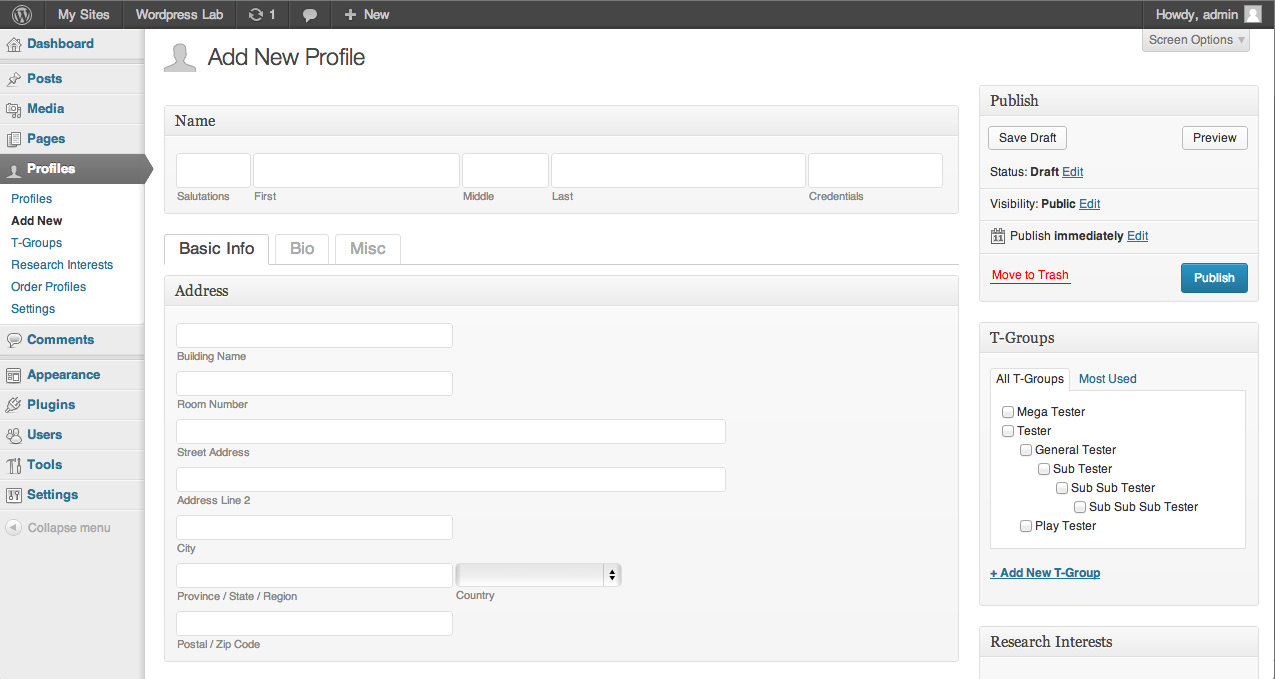The height and width of the screenshot is (679, 1275).
Task: Check the Sub Sub Sub Tester box
Action: pyautogui.click(x=1080, y=507)
